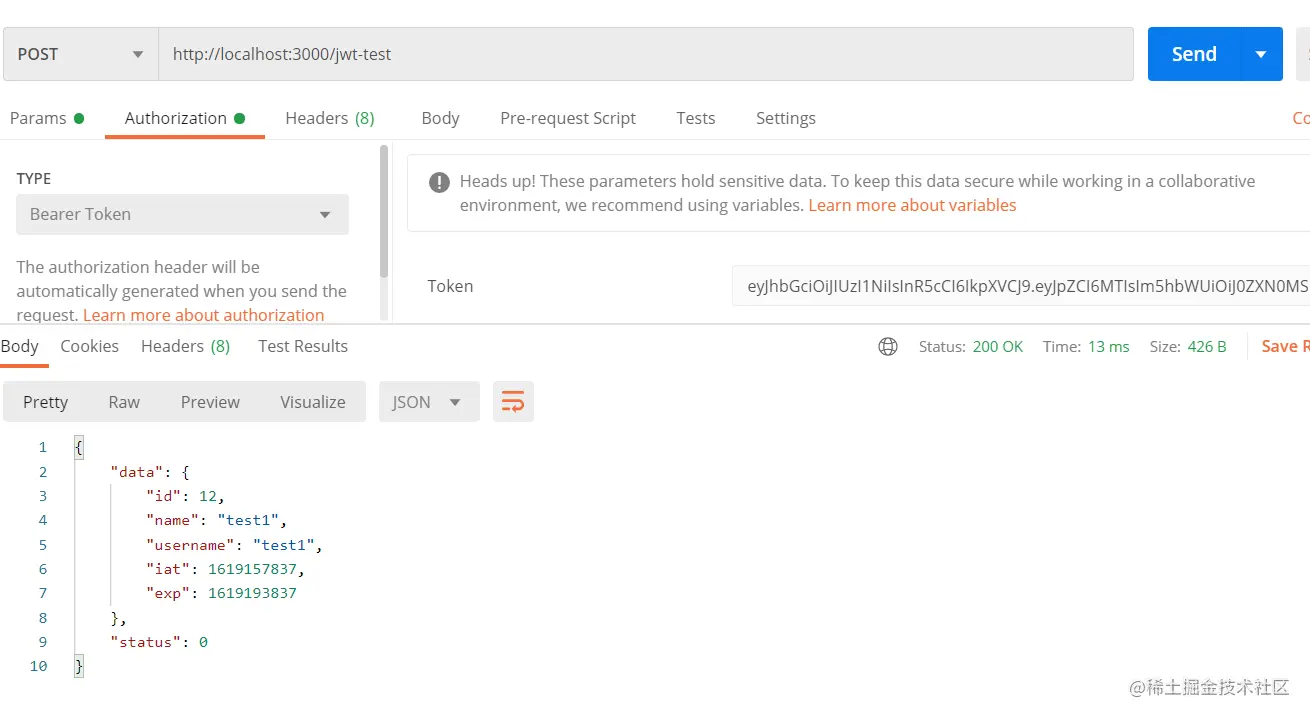Open the JSON response format dropdown
Image resolution: width=1310 pixels, height=718 pixels.
tap(428, 402)
